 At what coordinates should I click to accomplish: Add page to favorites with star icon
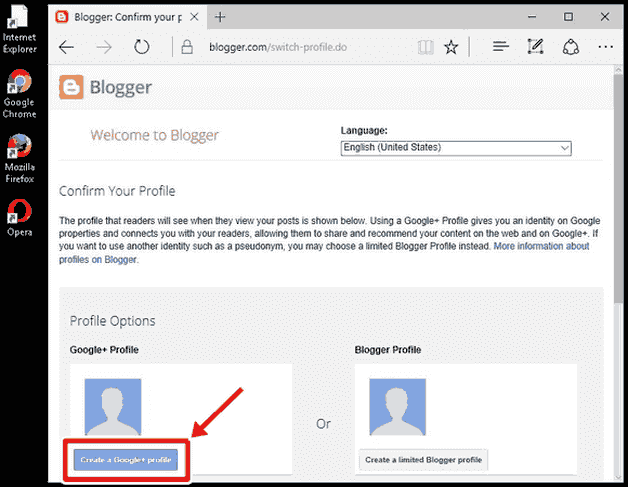tap(451, 47)
